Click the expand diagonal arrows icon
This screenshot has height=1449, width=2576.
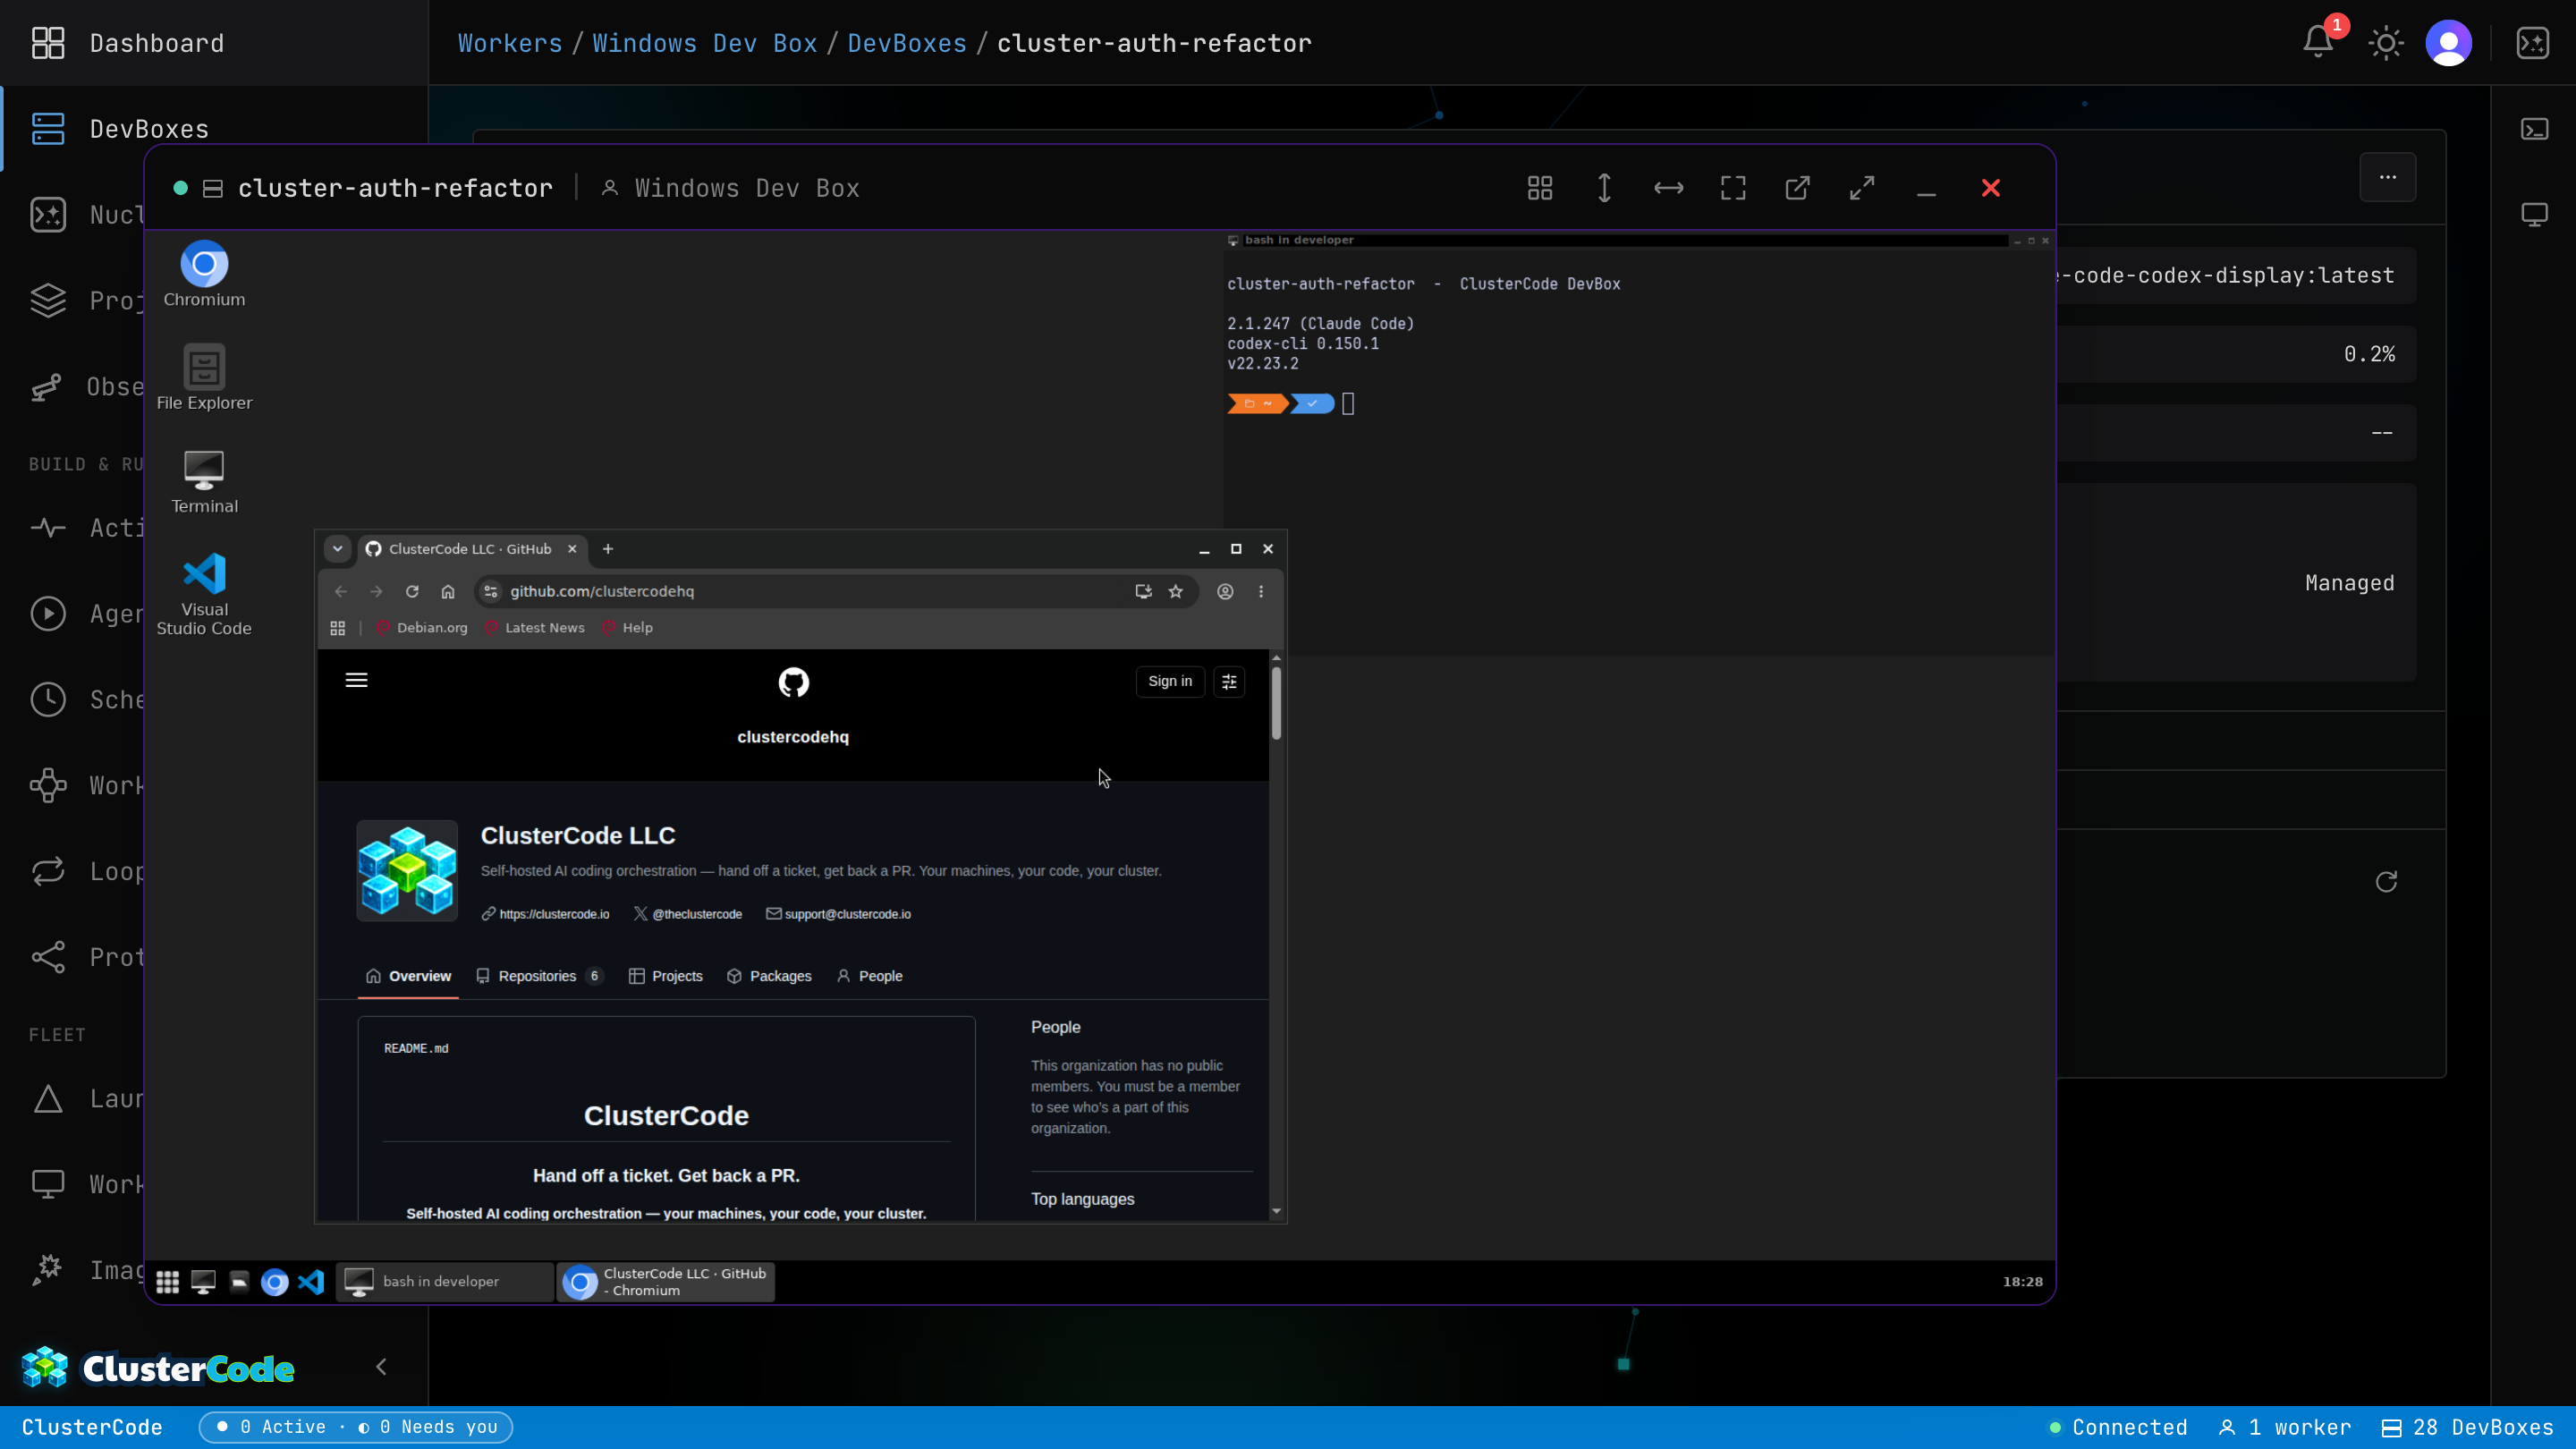[x=1862, y=188]
